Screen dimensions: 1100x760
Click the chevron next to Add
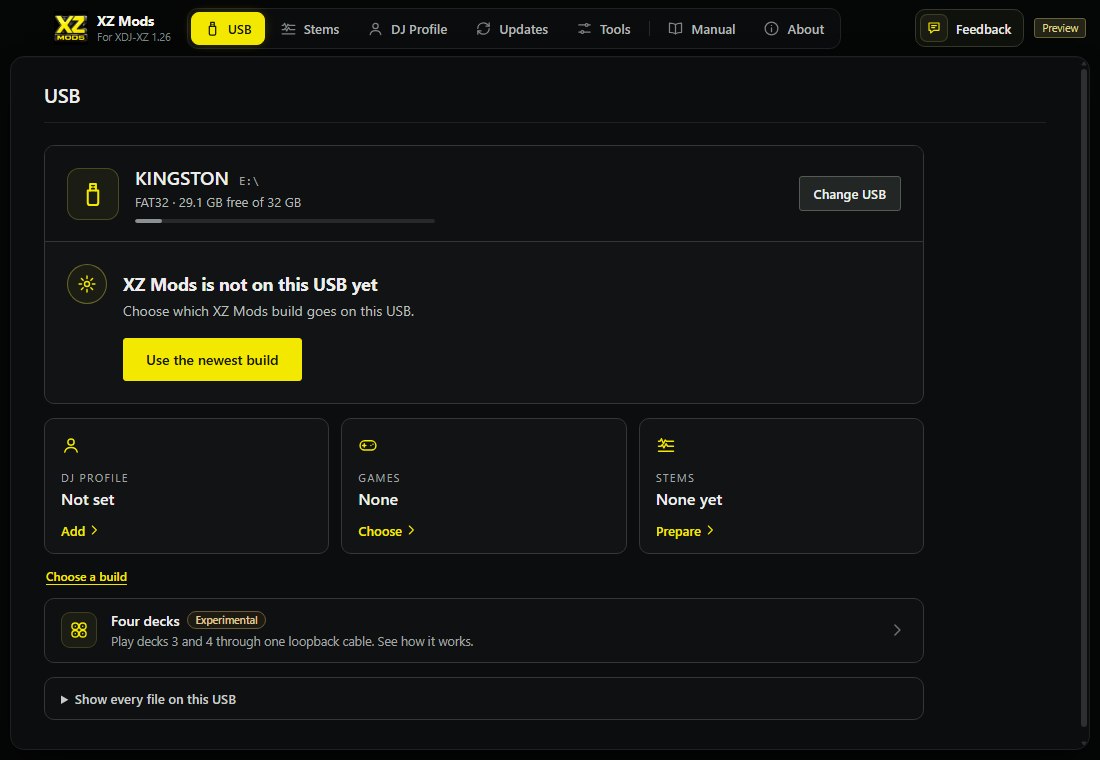pyautogui.click(x=95, y=531)
